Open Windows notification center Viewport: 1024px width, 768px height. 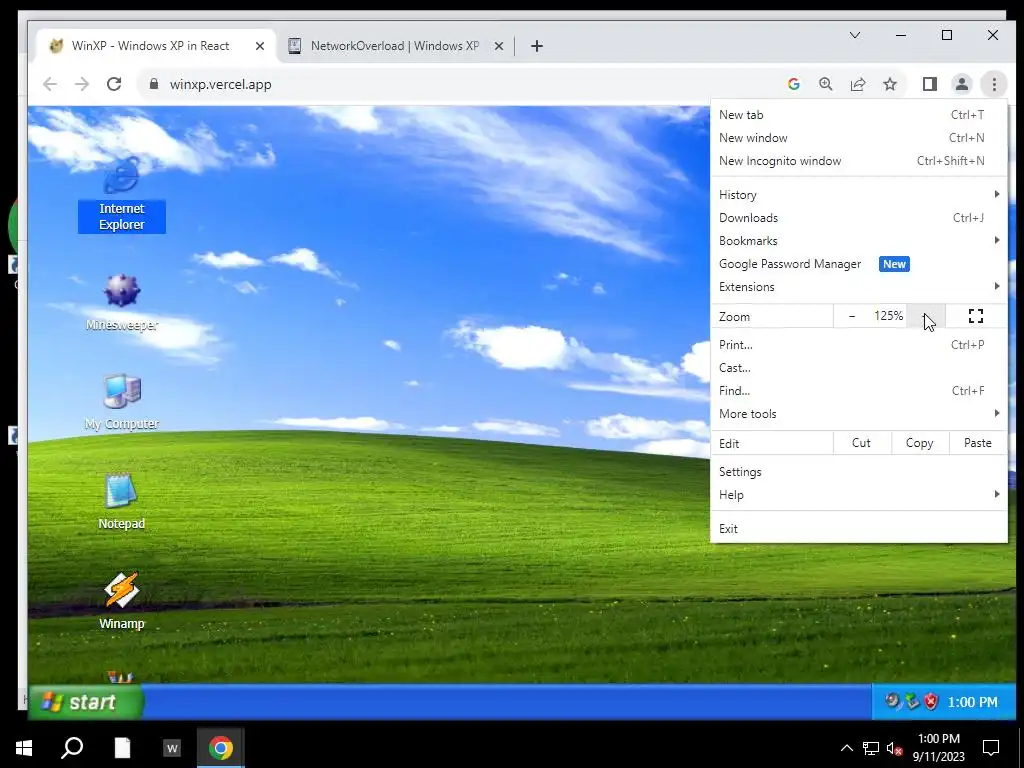click(x=991, y=748)
